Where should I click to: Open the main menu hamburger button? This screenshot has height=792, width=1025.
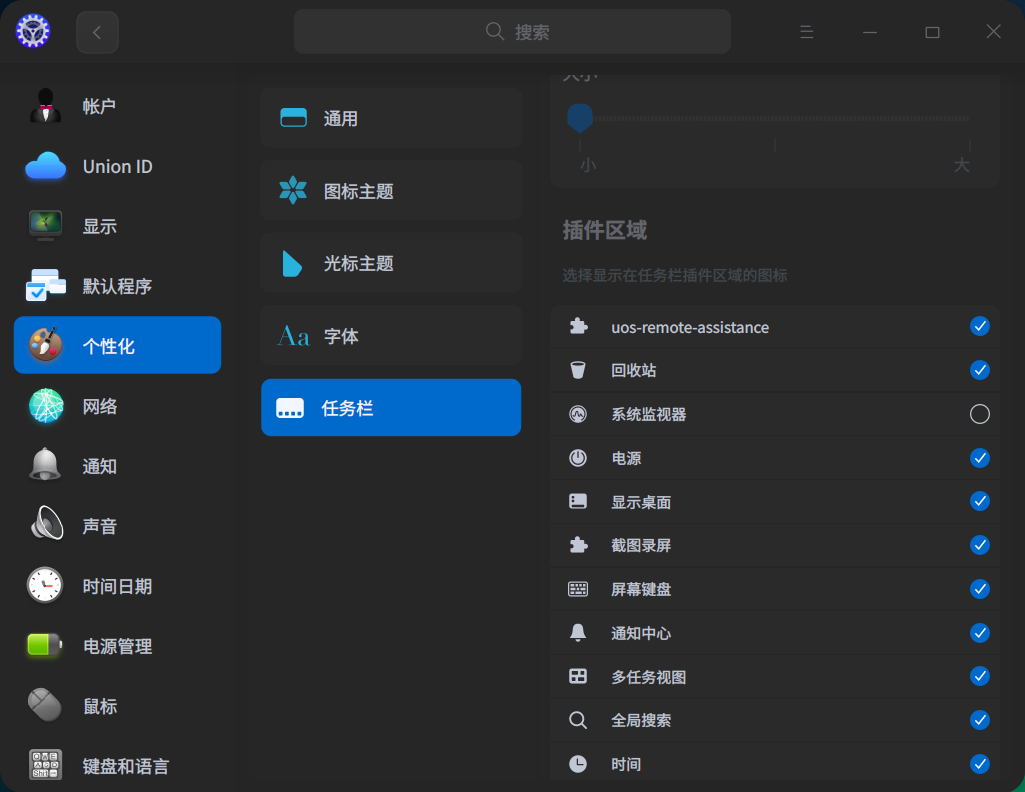point(807,31)
